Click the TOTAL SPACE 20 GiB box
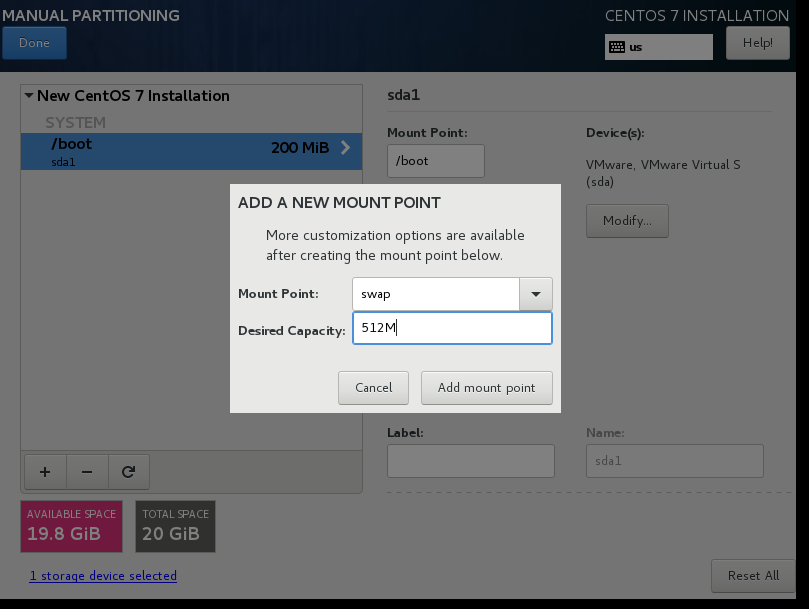809x609 pixels. [175, 526]
